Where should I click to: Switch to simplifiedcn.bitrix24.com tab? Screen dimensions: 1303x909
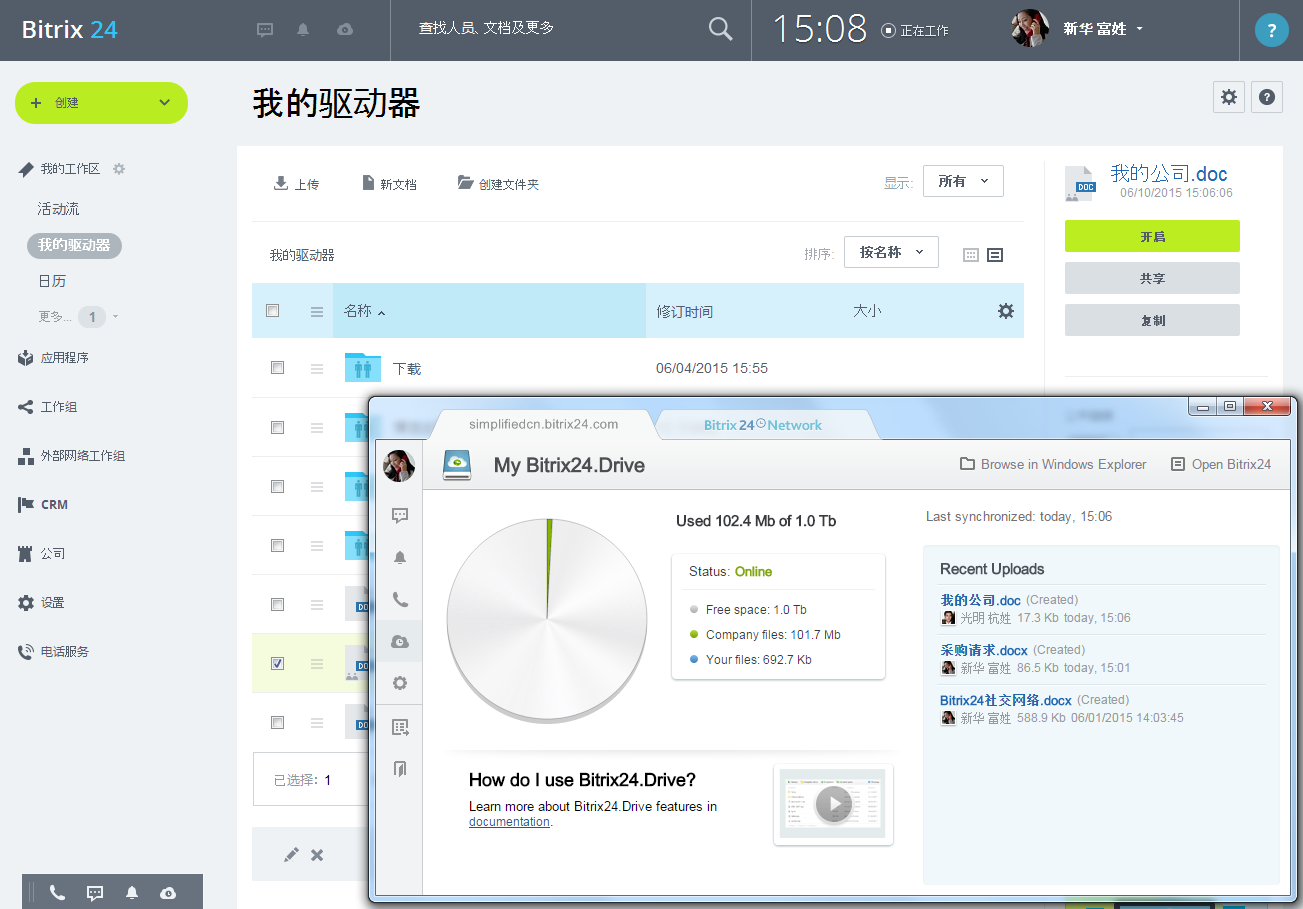pos(543,424)
